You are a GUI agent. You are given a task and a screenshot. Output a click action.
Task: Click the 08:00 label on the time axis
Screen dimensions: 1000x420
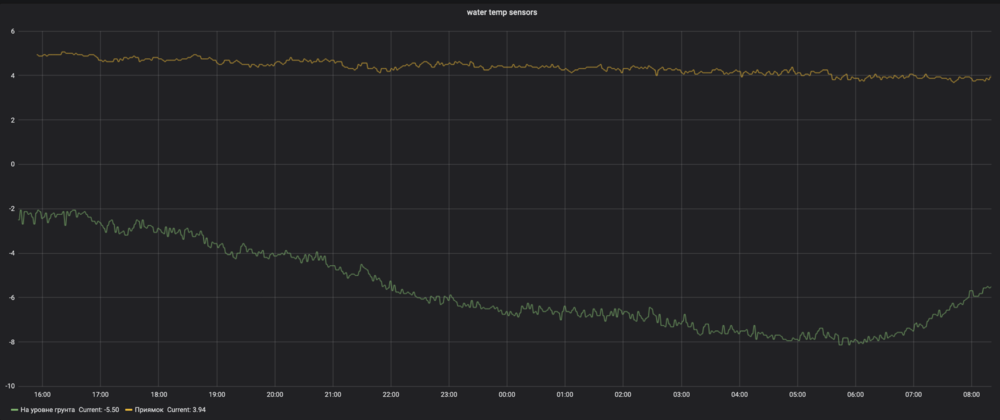pos(970,394)
